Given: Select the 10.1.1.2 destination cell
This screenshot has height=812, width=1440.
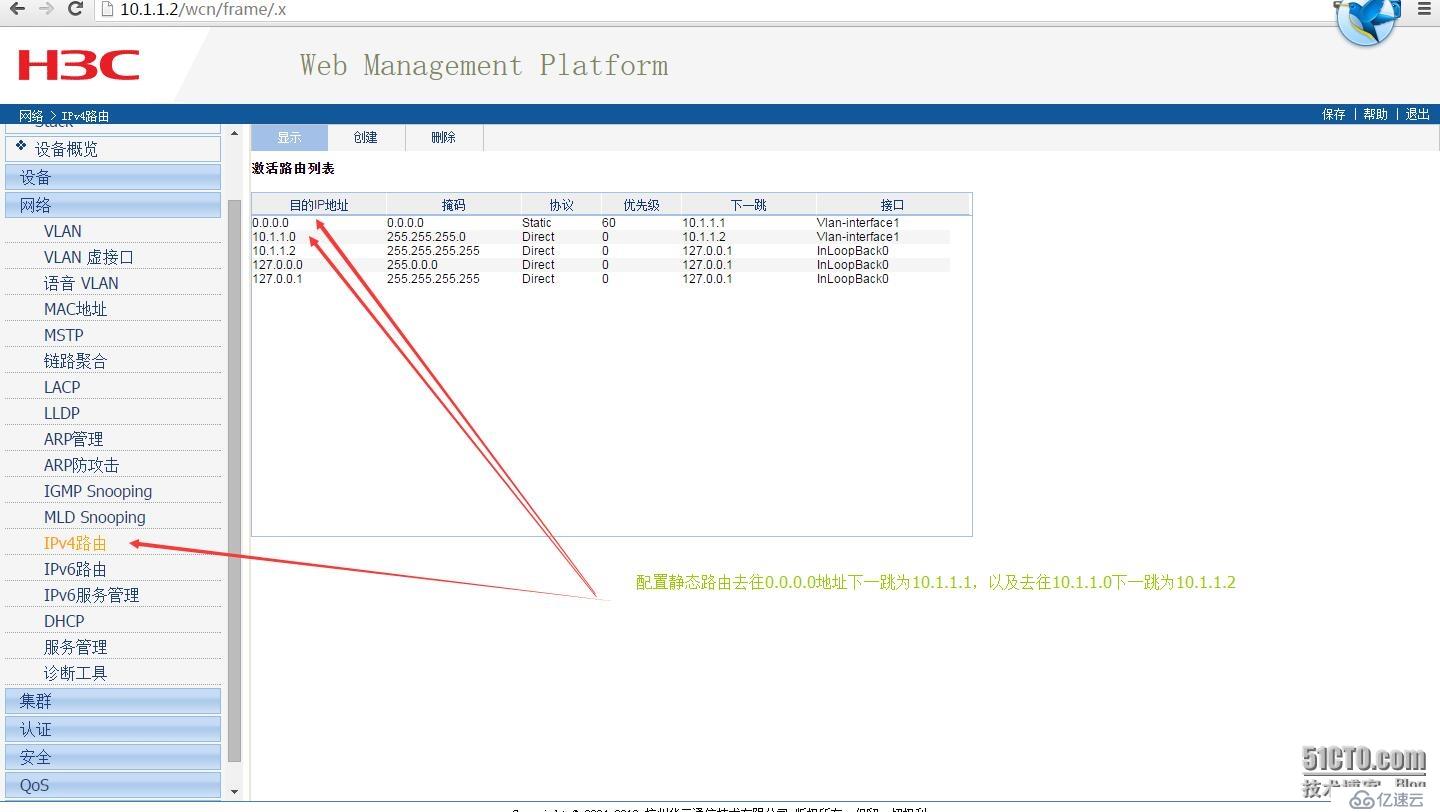Looking at the screenshot, I should pyautogui.click(x=274, y=251).
